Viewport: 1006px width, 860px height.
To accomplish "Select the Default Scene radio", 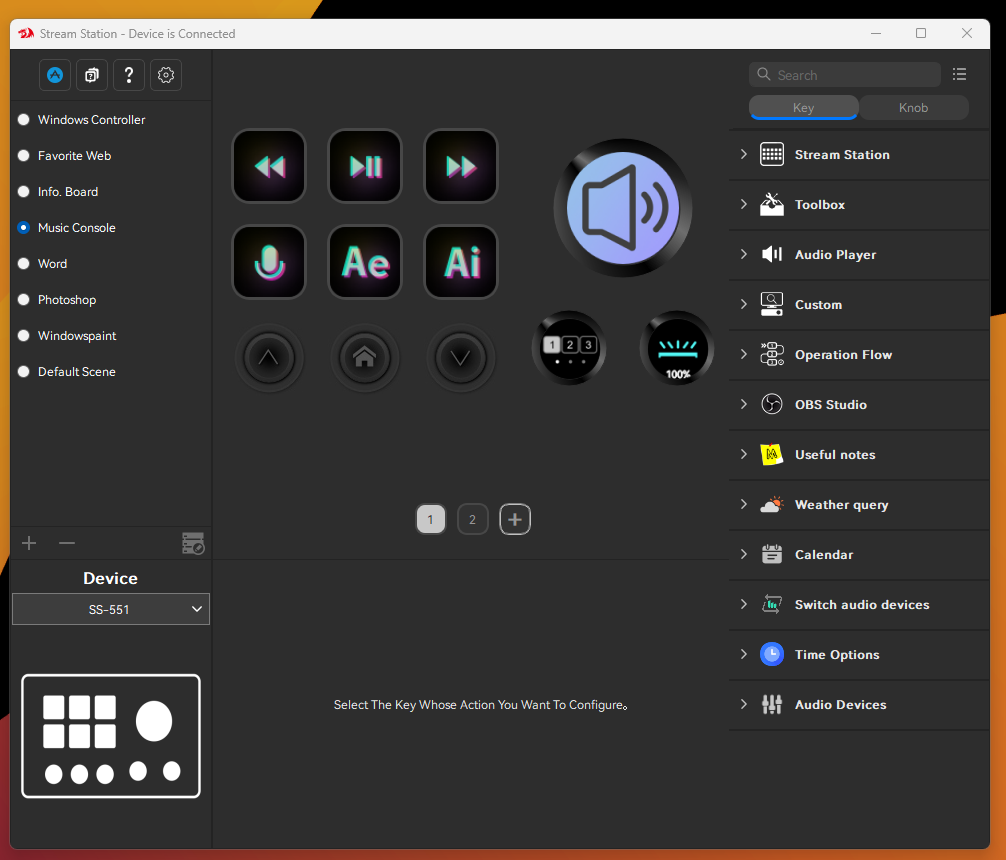I will [x=24, y=371].
